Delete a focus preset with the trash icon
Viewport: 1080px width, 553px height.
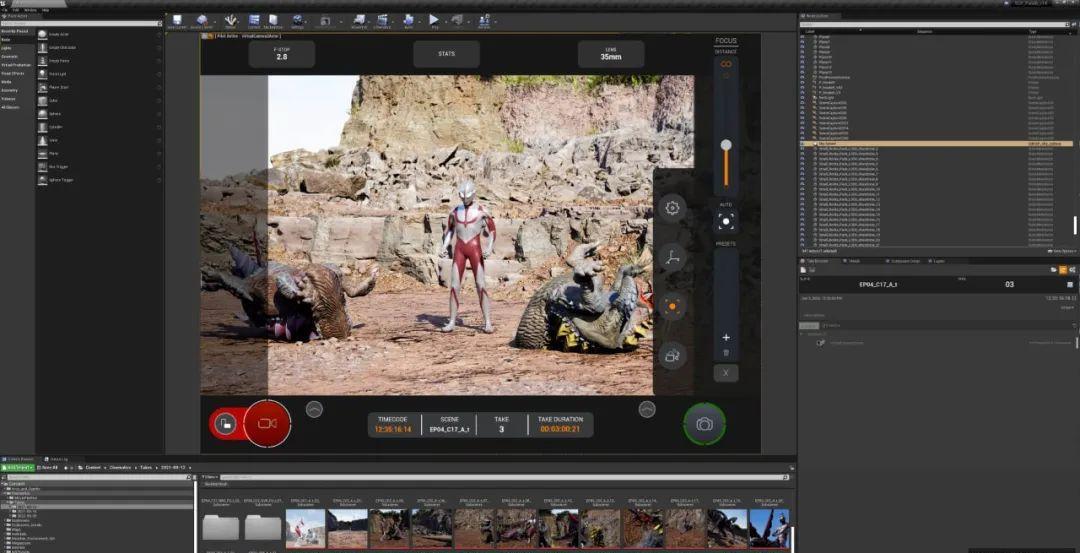[x=725, y=353]
